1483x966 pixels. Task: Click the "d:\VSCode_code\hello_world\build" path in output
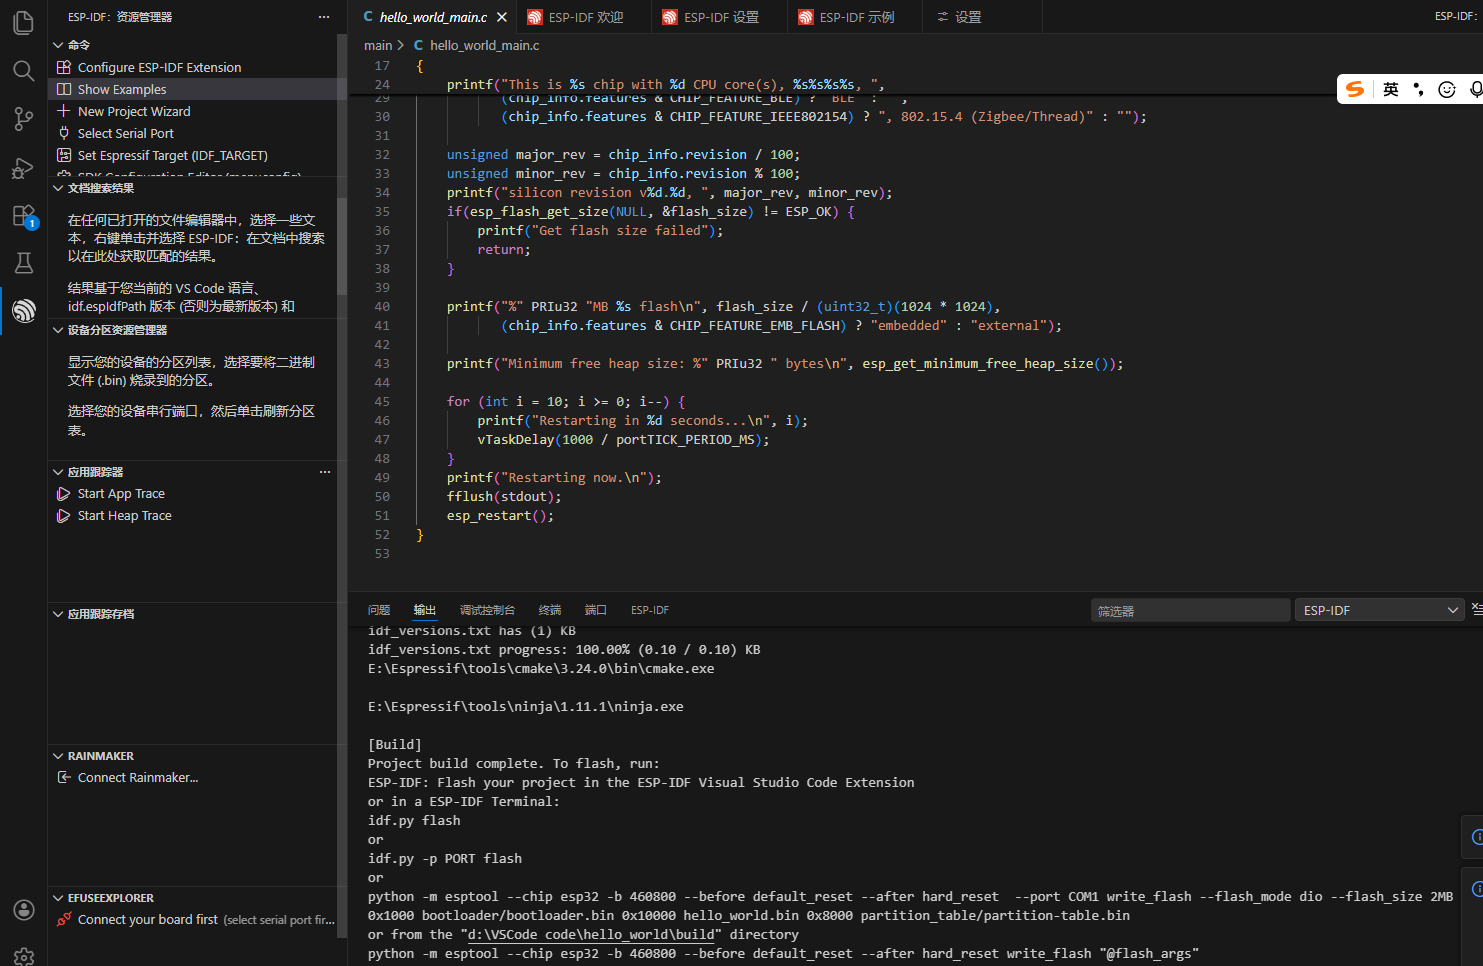coord(591,934)
